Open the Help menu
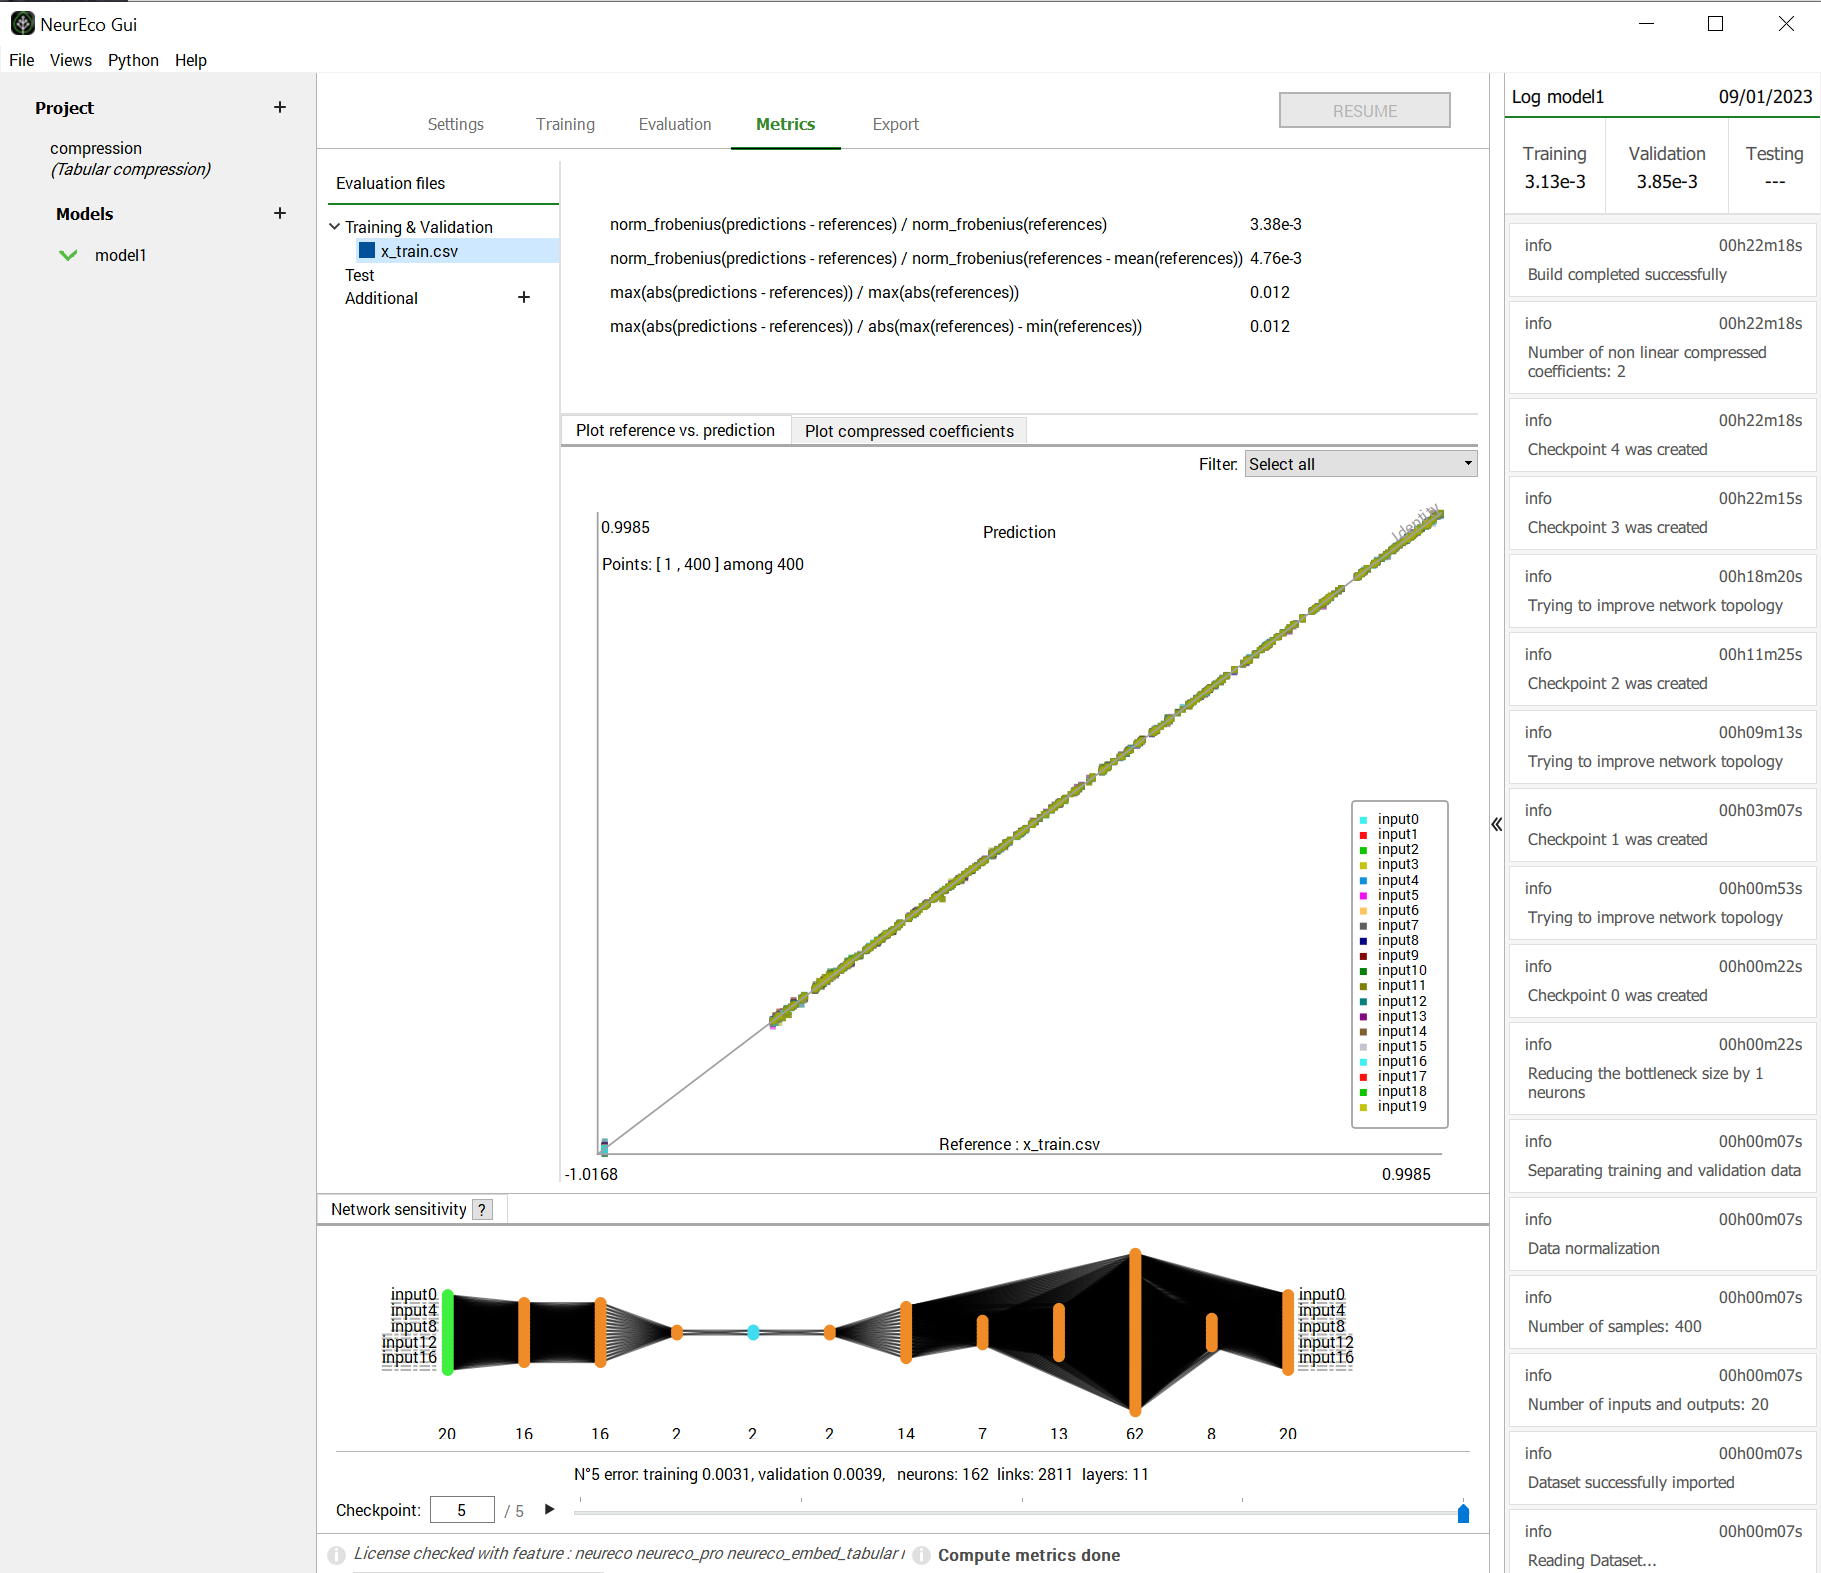This screenshot has height=1573, width=1821. tap(191, 60)
